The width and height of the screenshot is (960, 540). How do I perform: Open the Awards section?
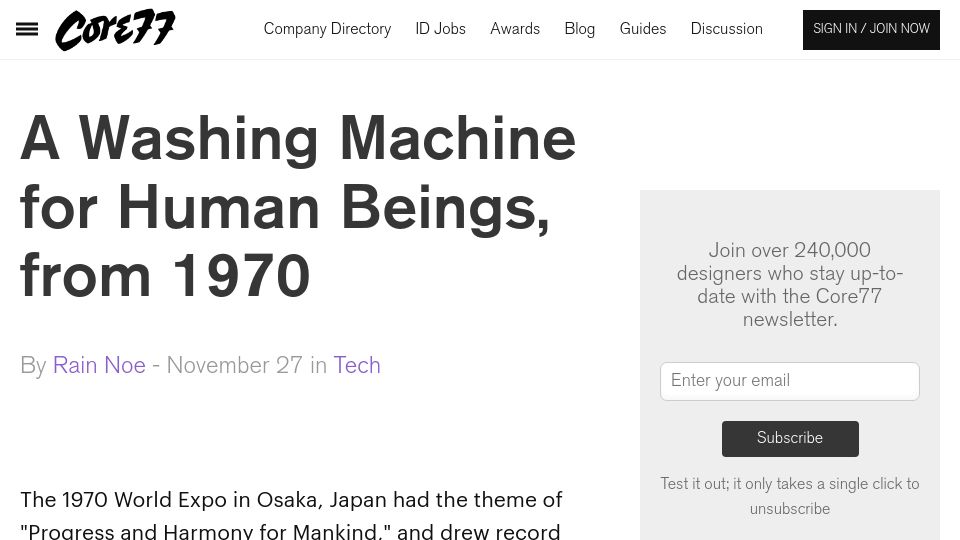pos(515,29)
